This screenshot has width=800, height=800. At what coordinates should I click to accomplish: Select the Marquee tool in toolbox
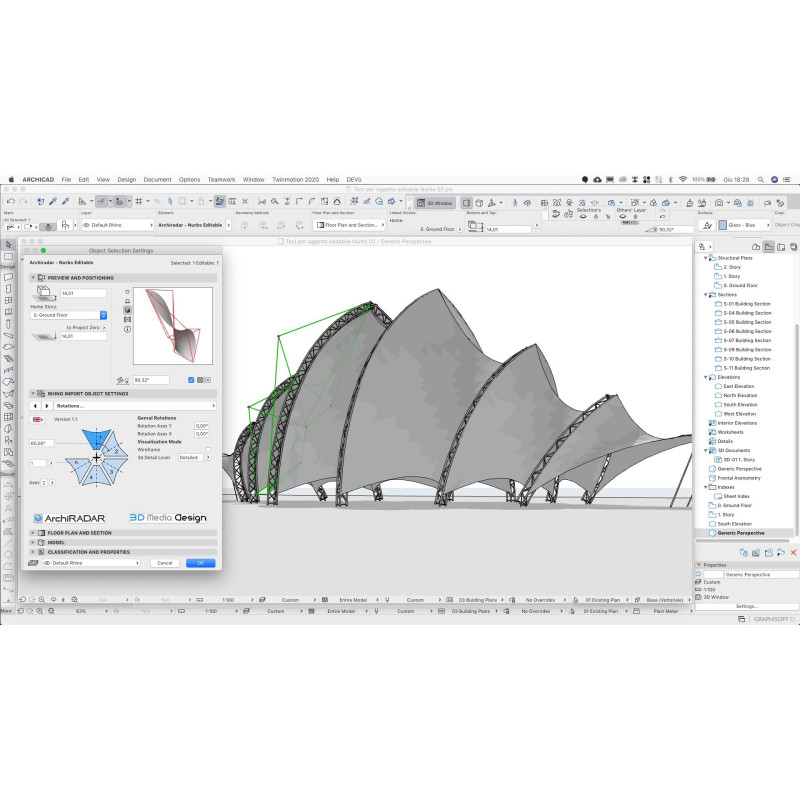pos(9,256)
